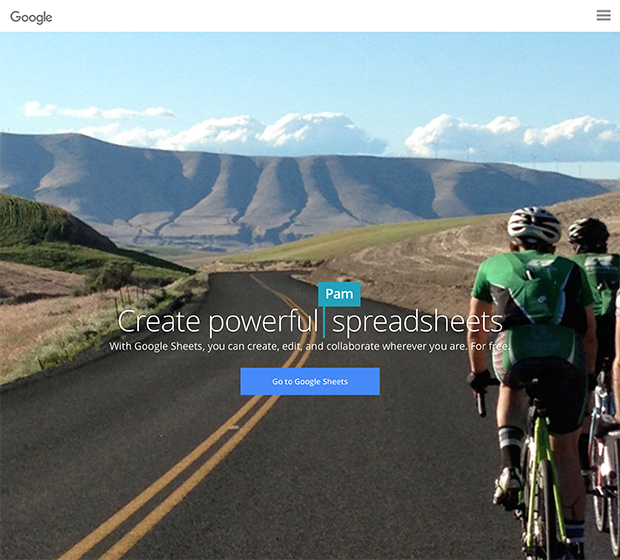620x560 pixels.
Task: Click the 'For free.' text in the subtitle
Action: 490,346
